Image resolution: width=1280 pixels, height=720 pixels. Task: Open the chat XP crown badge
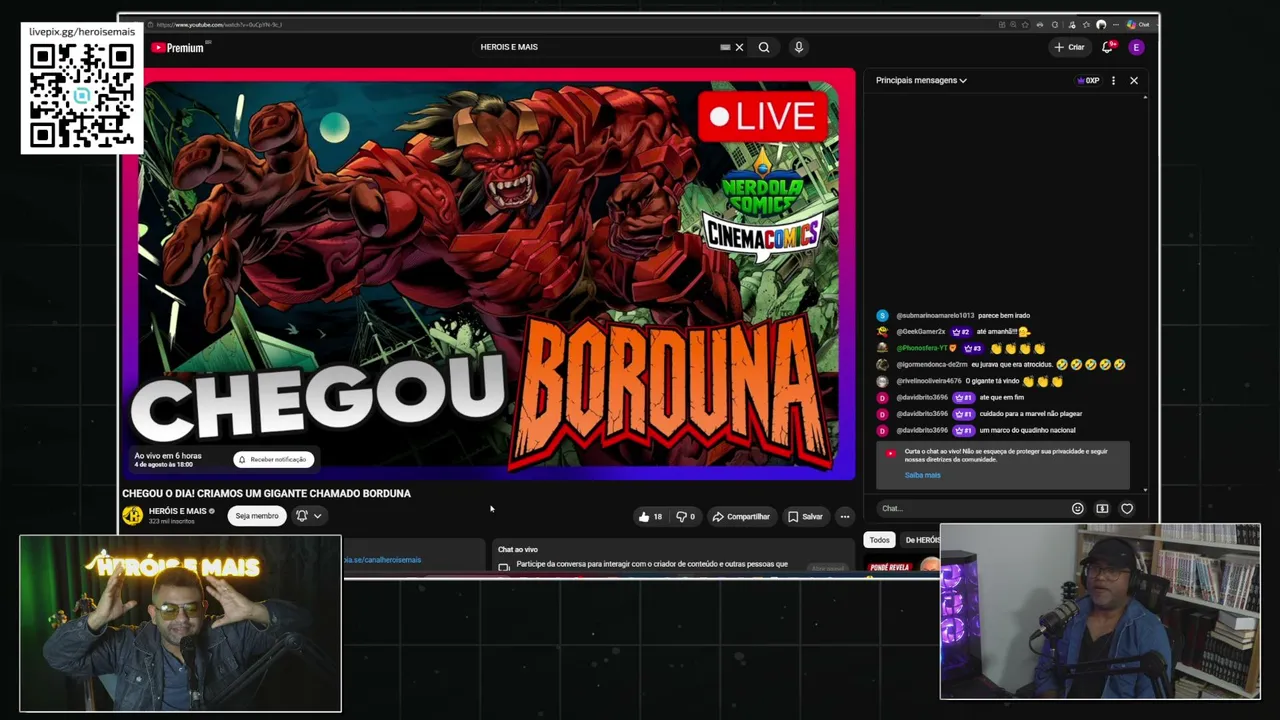coord(1088,81)
